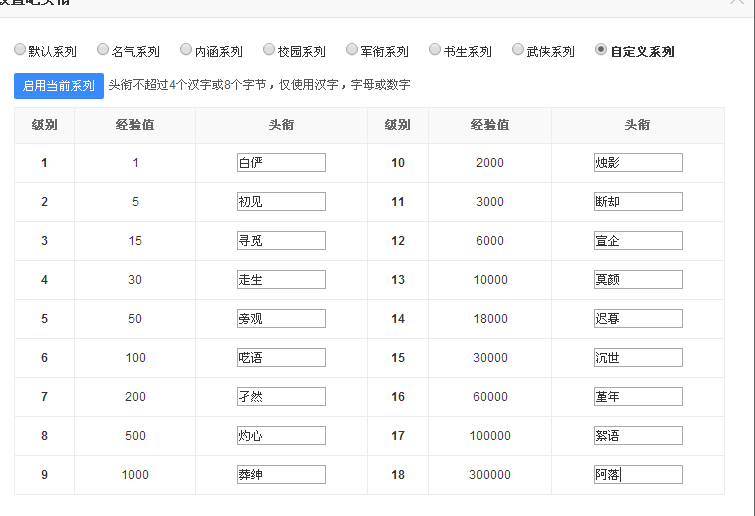The image size is (755, 516).
Task: Click the experience value 2000
Action: [490, 163]
